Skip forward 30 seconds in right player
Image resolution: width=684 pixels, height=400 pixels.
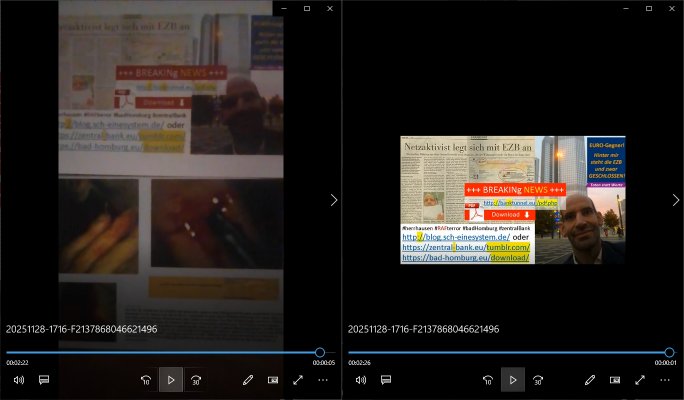click(538, 380)
